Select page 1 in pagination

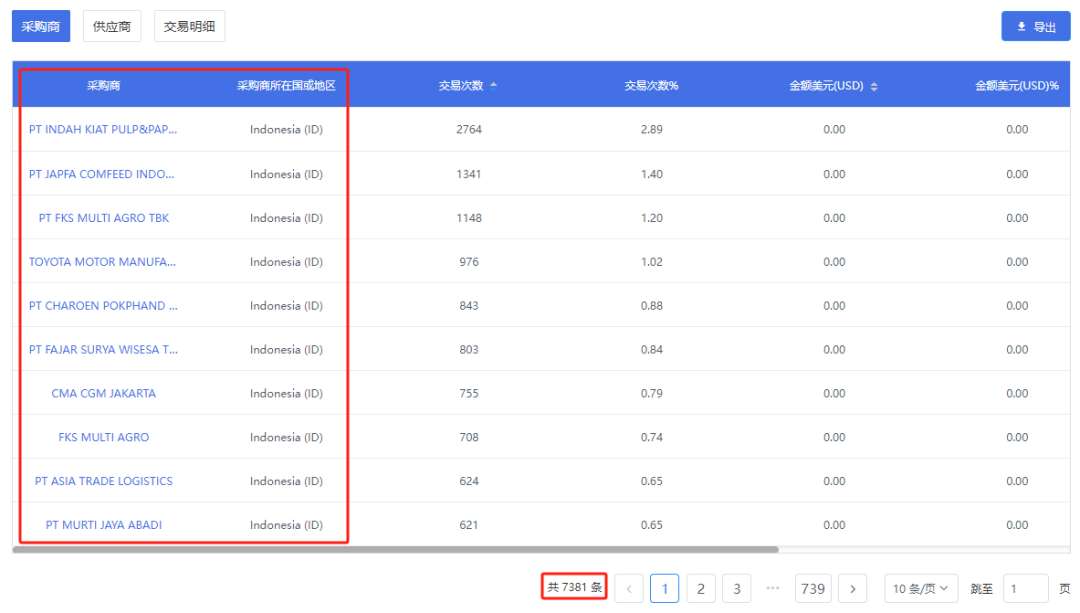[x=665, y=589]
